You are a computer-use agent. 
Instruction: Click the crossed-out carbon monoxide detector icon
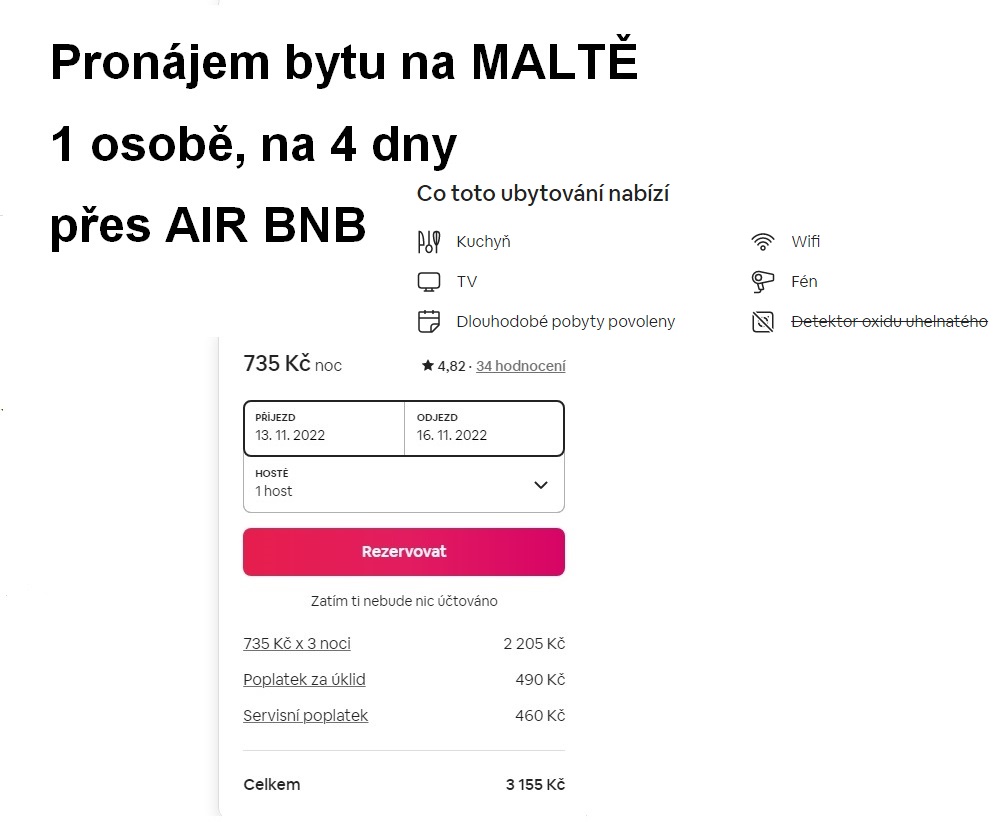[763, 322]
